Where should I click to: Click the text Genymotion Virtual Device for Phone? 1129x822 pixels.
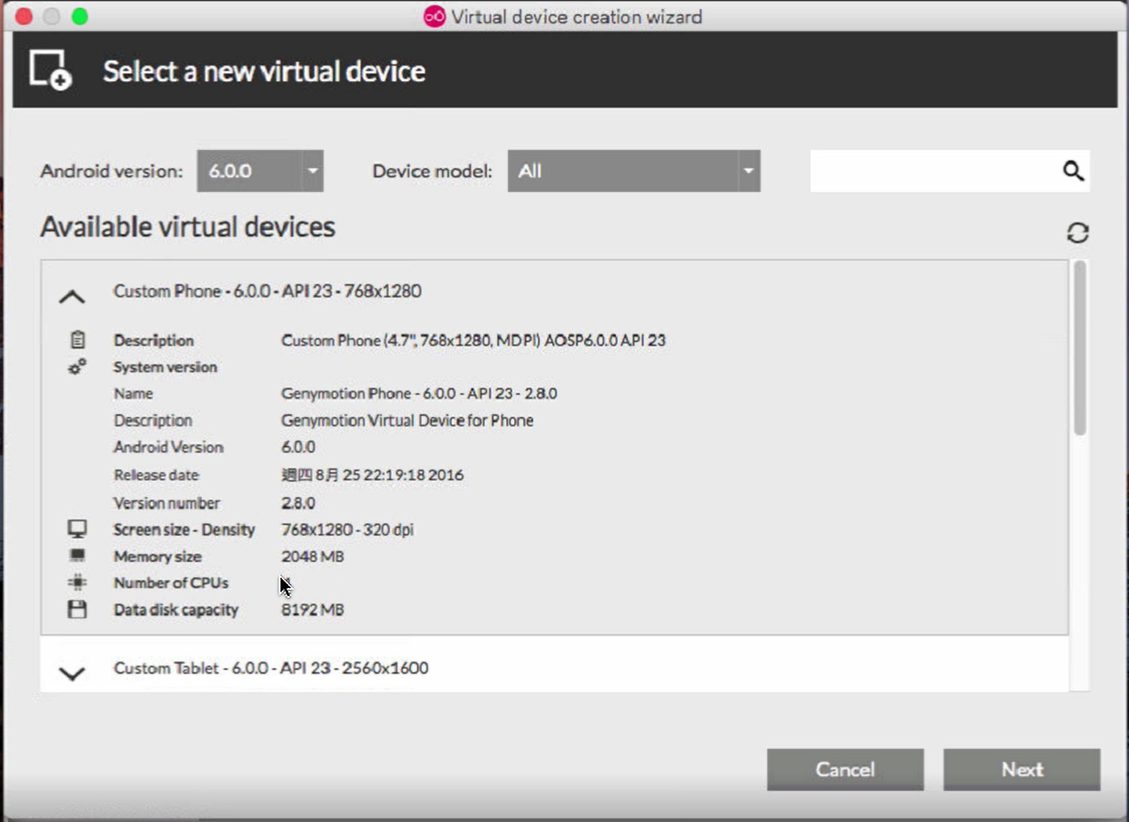[407, 420]
